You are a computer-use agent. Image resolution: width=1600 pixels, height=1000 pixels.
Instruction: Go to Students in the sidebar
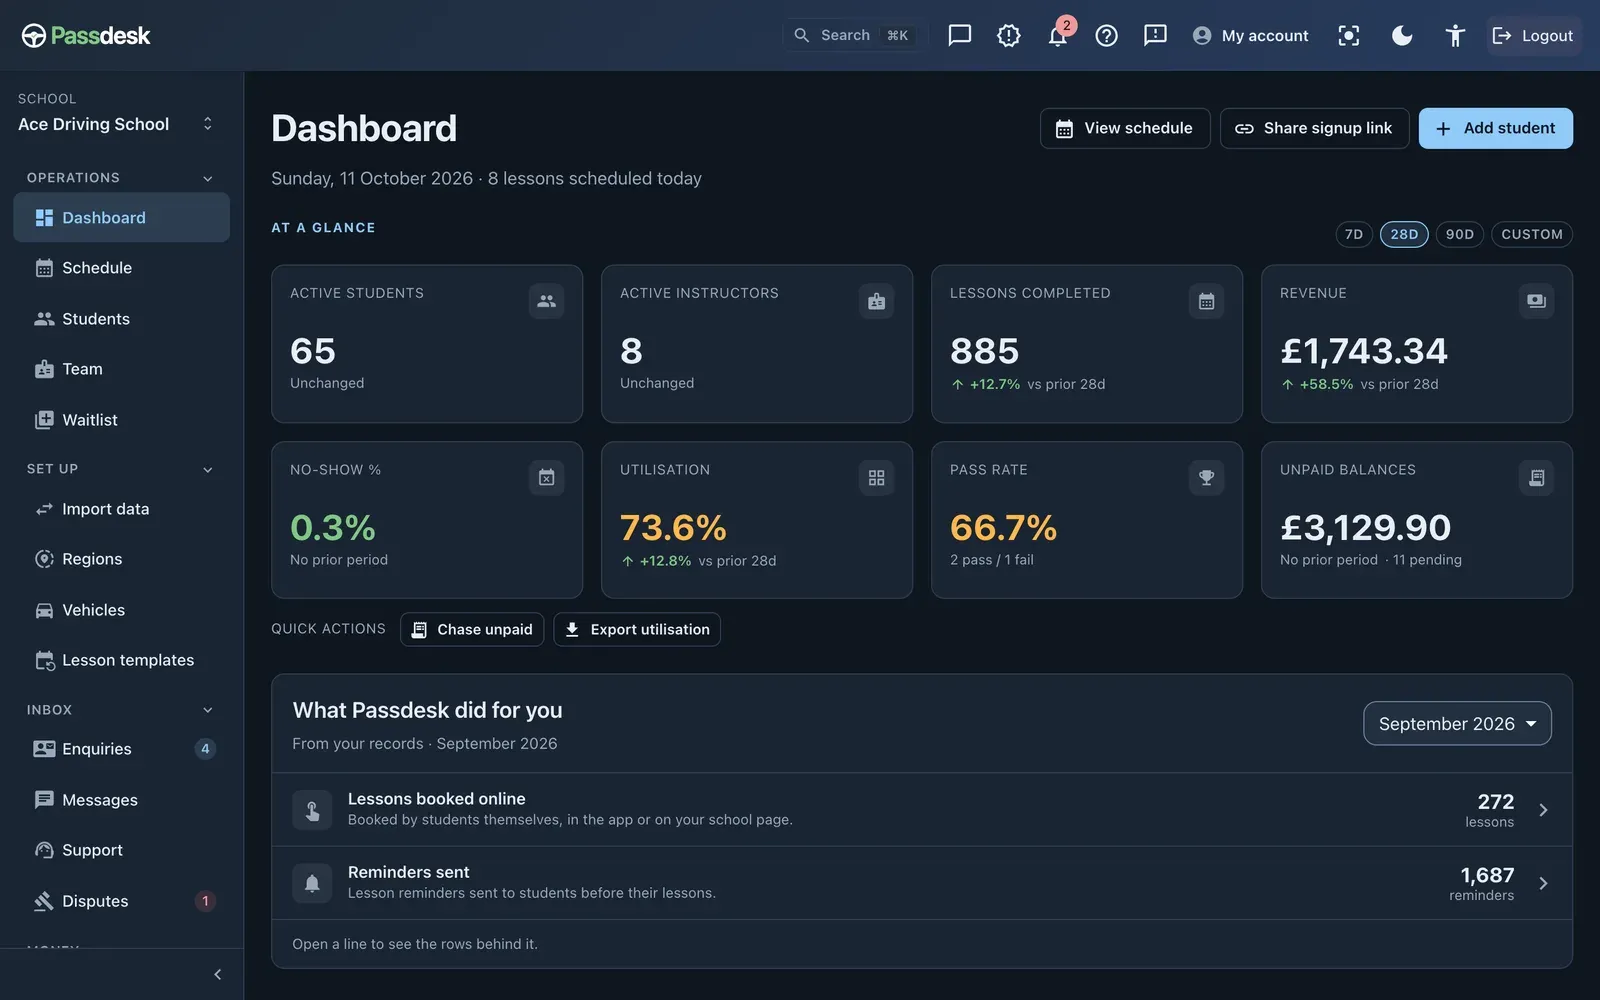click(121, 319)
